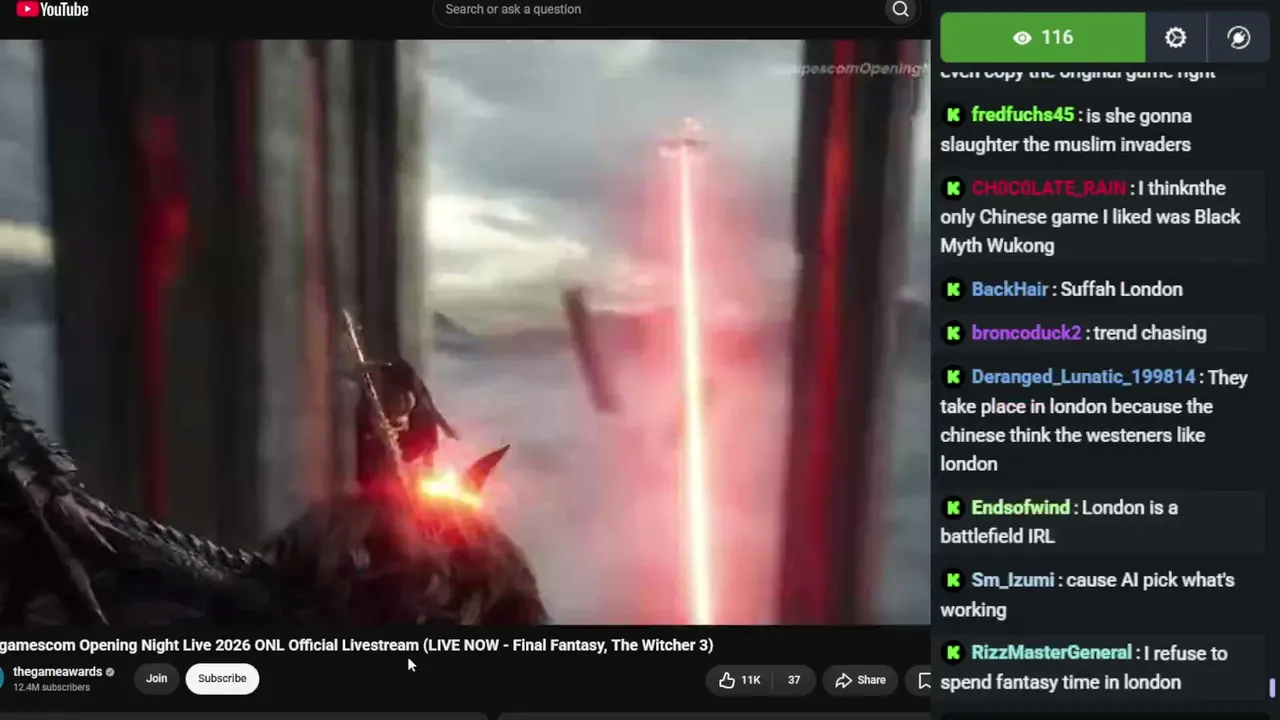Click the Deranged_Lunatic_199814 username
The image size is (1280, 720).
click(1084, 377)
